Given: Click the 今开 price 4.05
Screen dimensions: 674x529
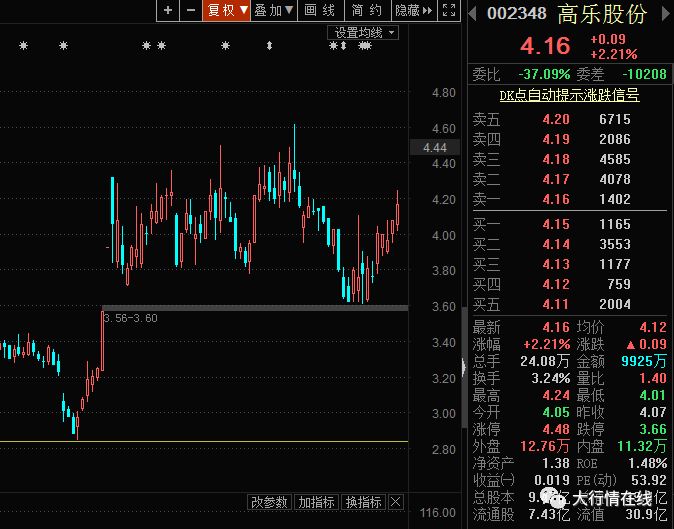Looking at the screenshot, I should [556, 413].
